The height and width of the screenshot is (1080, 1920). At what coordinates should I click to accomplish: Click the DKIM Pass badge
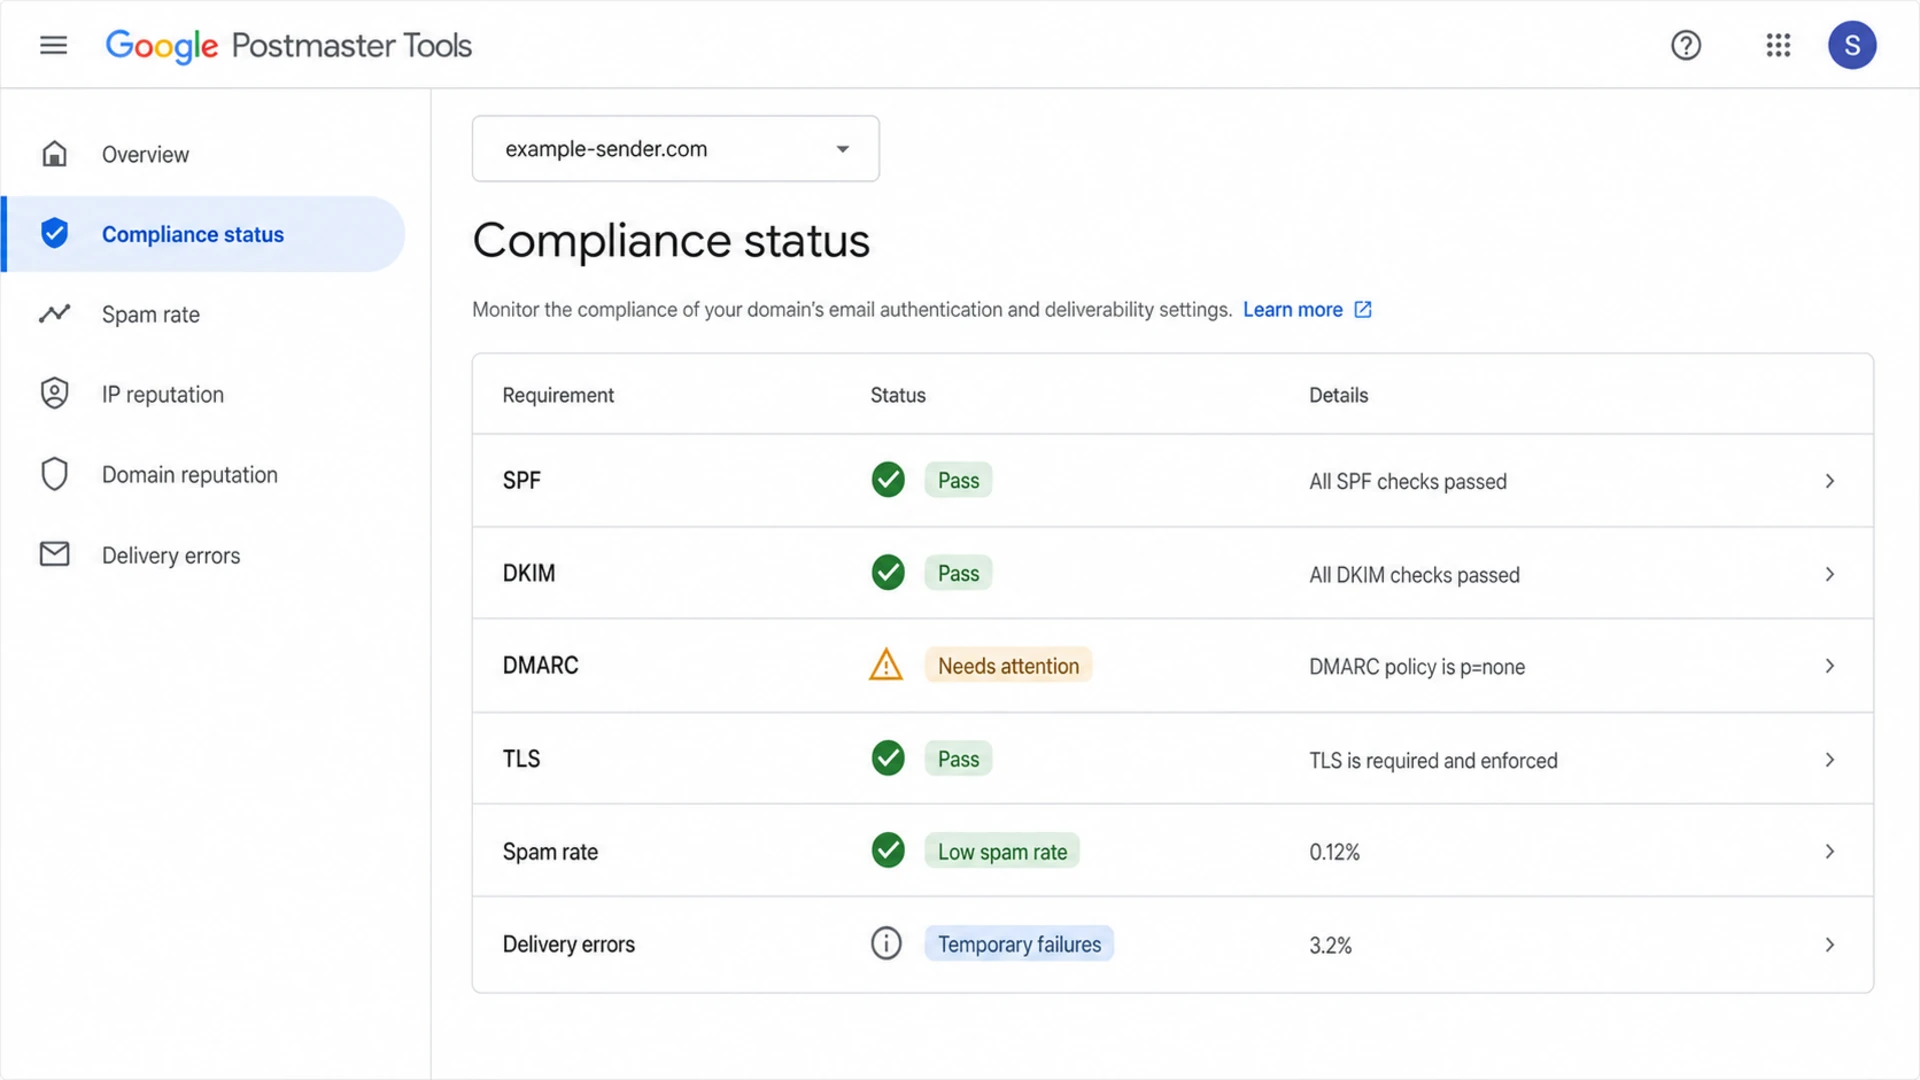958,574
